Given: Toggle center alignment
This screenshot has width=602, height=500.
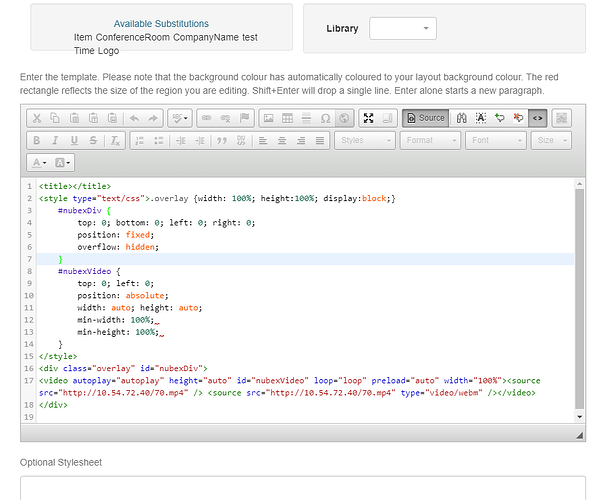Looking at the screenshot, I should coord(282,141).
